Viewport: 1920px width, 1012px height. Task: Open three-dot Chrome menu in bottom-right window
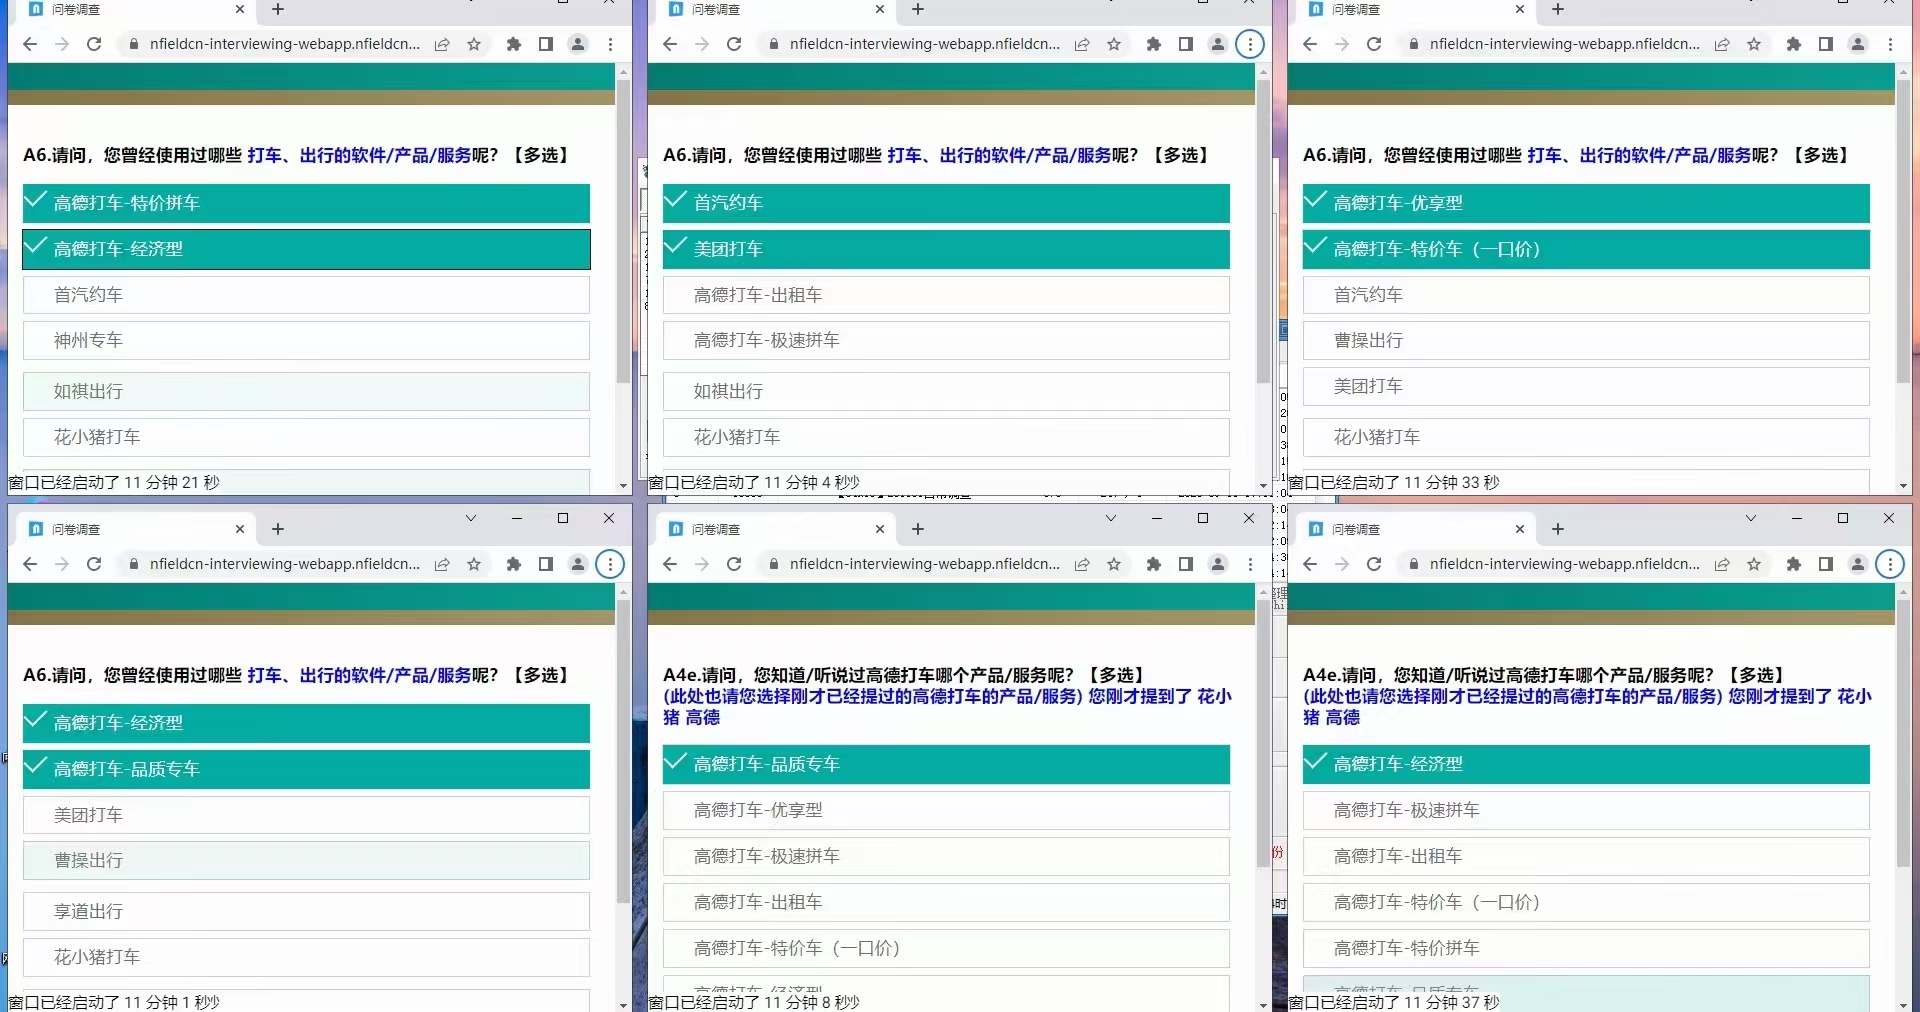1890,564
